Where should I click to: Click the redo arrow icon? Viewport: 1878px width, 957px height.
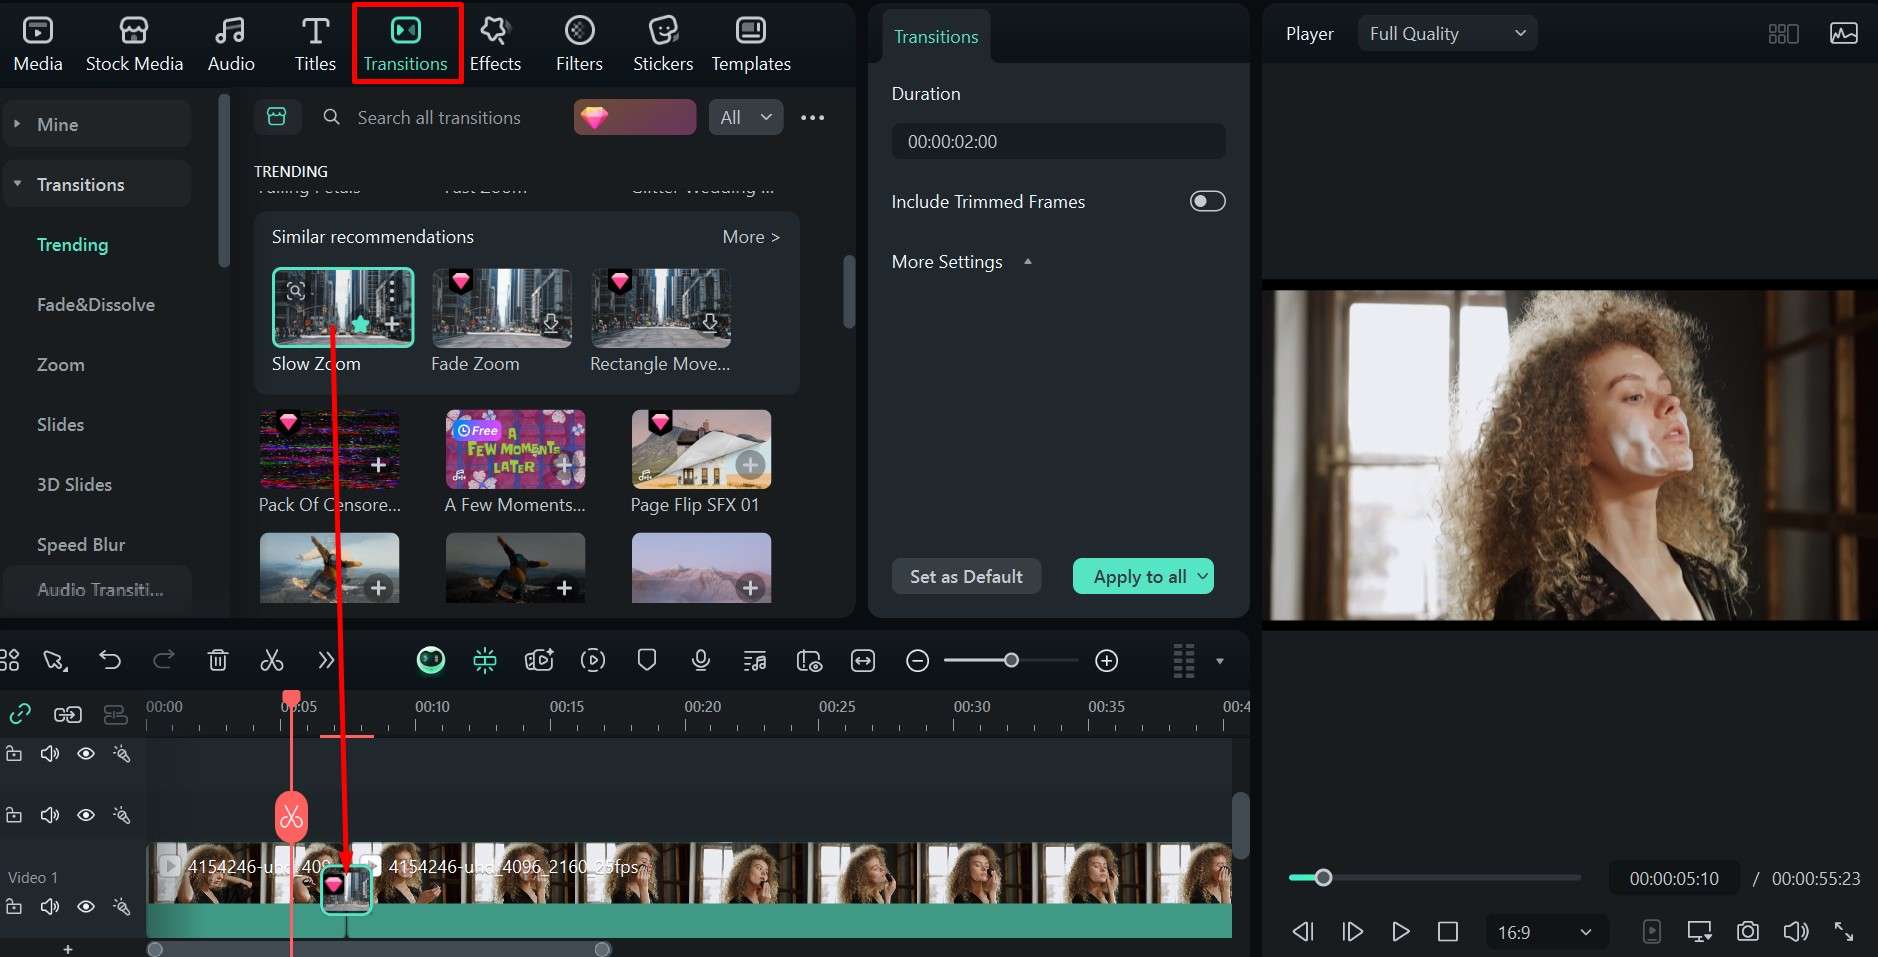(164, 660)
